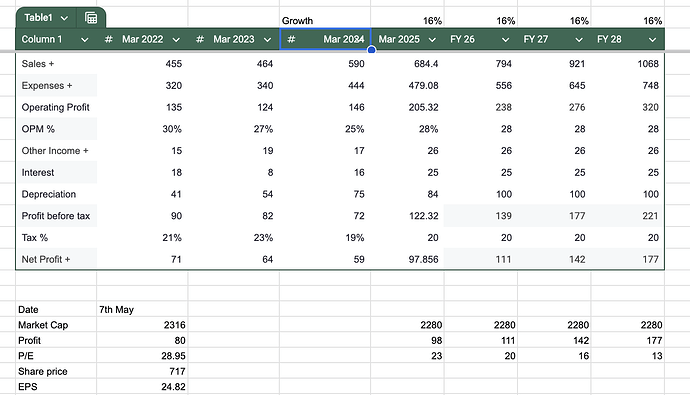Select Operating Profit value 205.32
This screenshot has height=395, width=690.
click(x=423, y=107)
